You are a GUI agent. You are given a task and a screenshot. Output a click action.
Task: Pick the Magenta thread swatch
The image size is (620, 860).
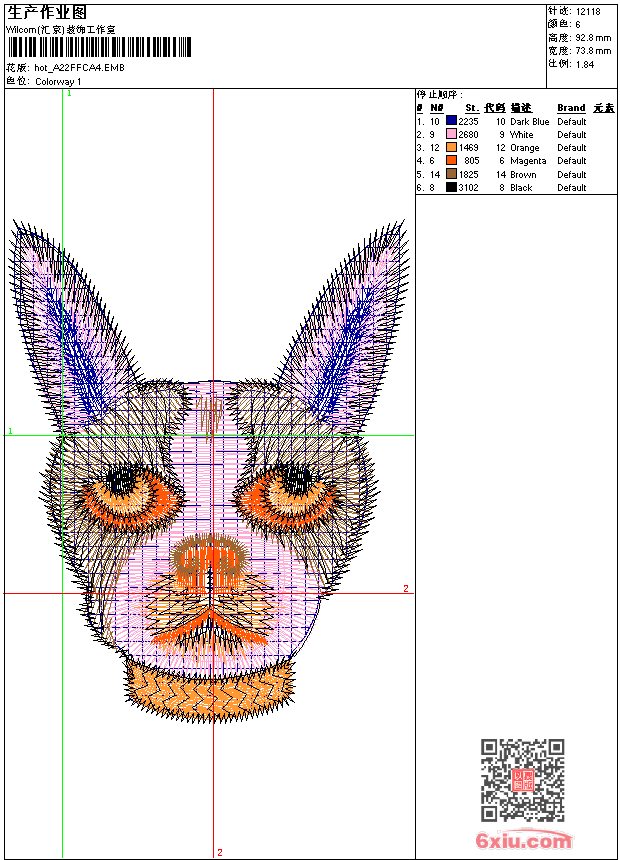(x=451, y=160)
